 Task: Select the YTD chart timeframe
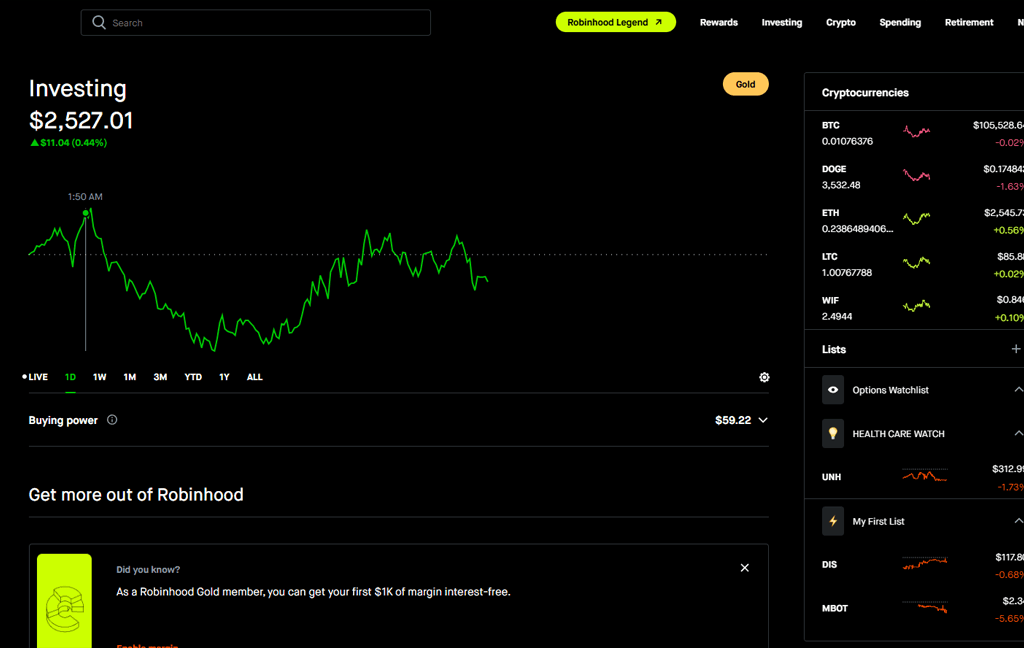[193, 377]
